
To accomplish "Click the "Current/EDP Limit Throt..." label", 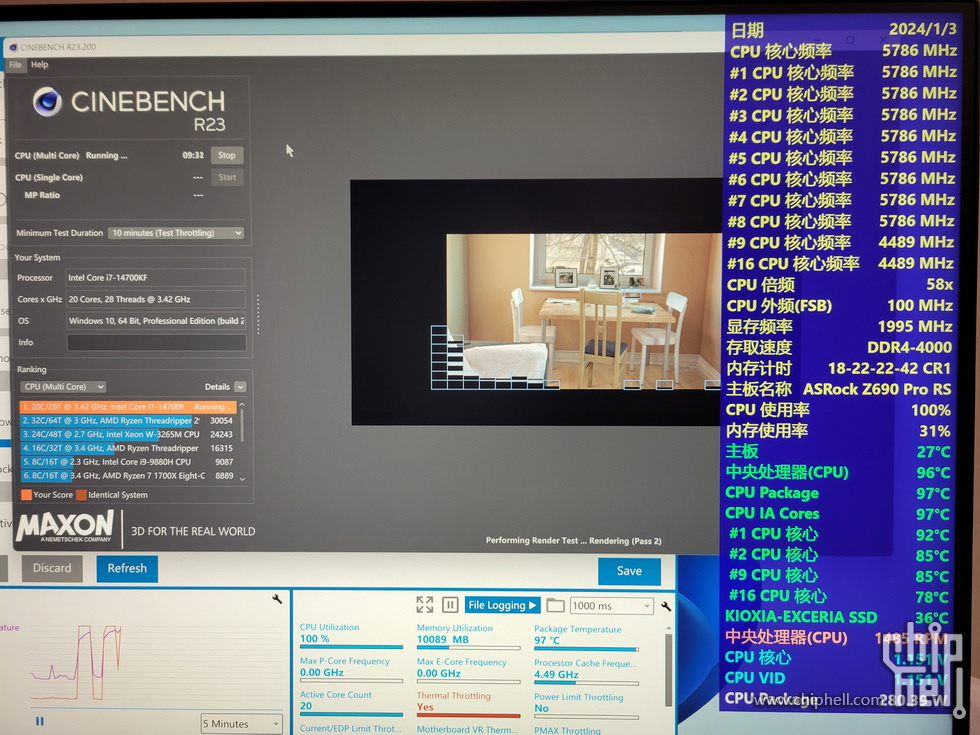I will tap(351, 728).
